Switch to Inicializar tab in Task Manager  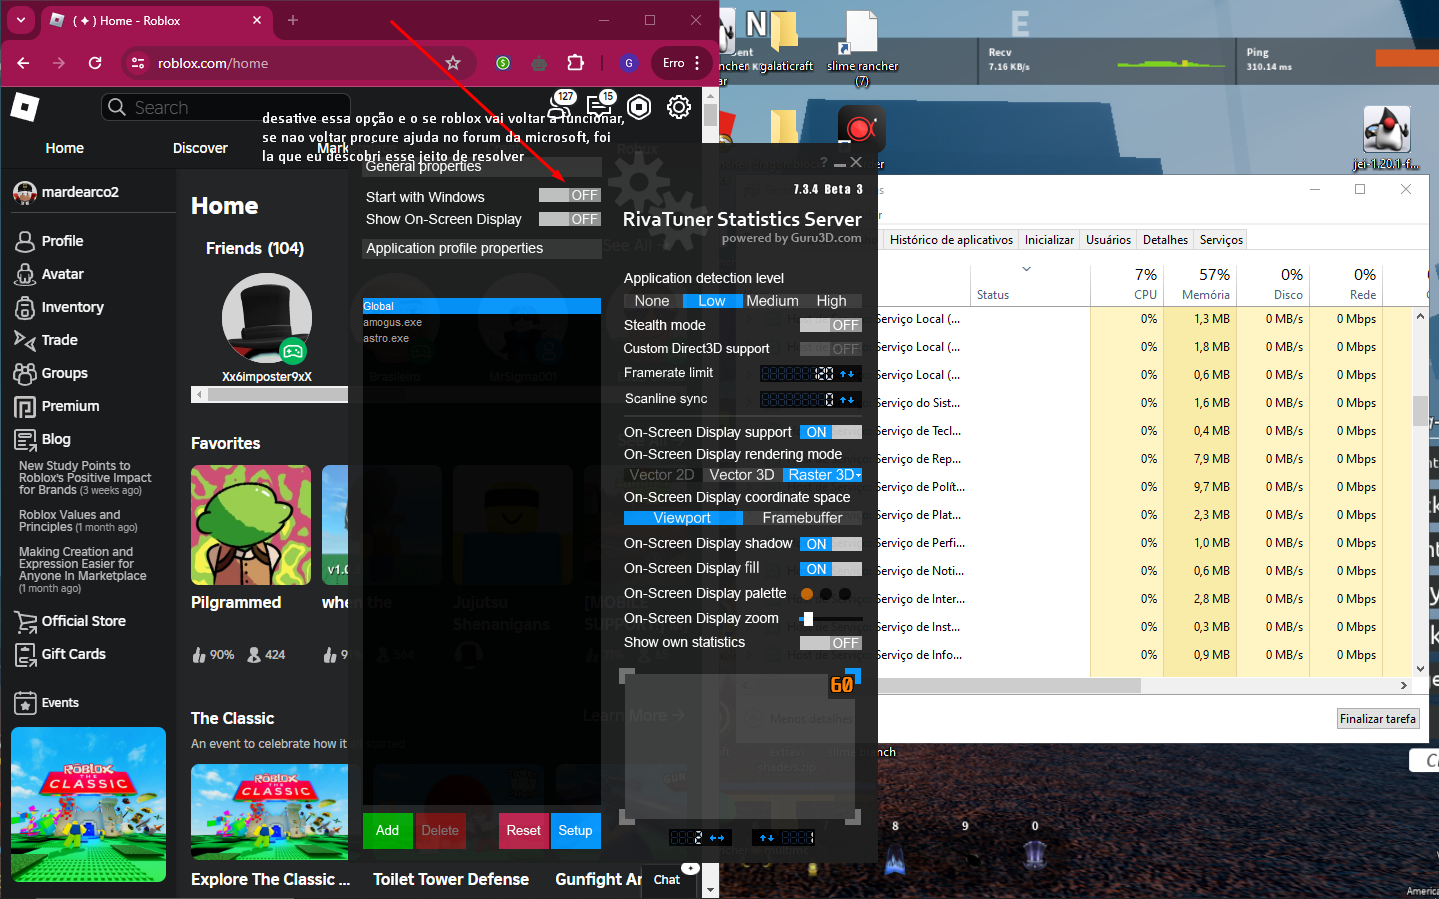[1049, 240]
